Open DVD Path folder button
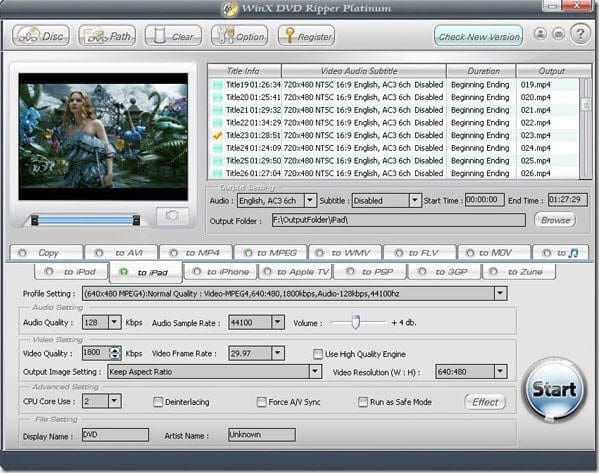Screen dimensions: 599x473 click(107, 36)
